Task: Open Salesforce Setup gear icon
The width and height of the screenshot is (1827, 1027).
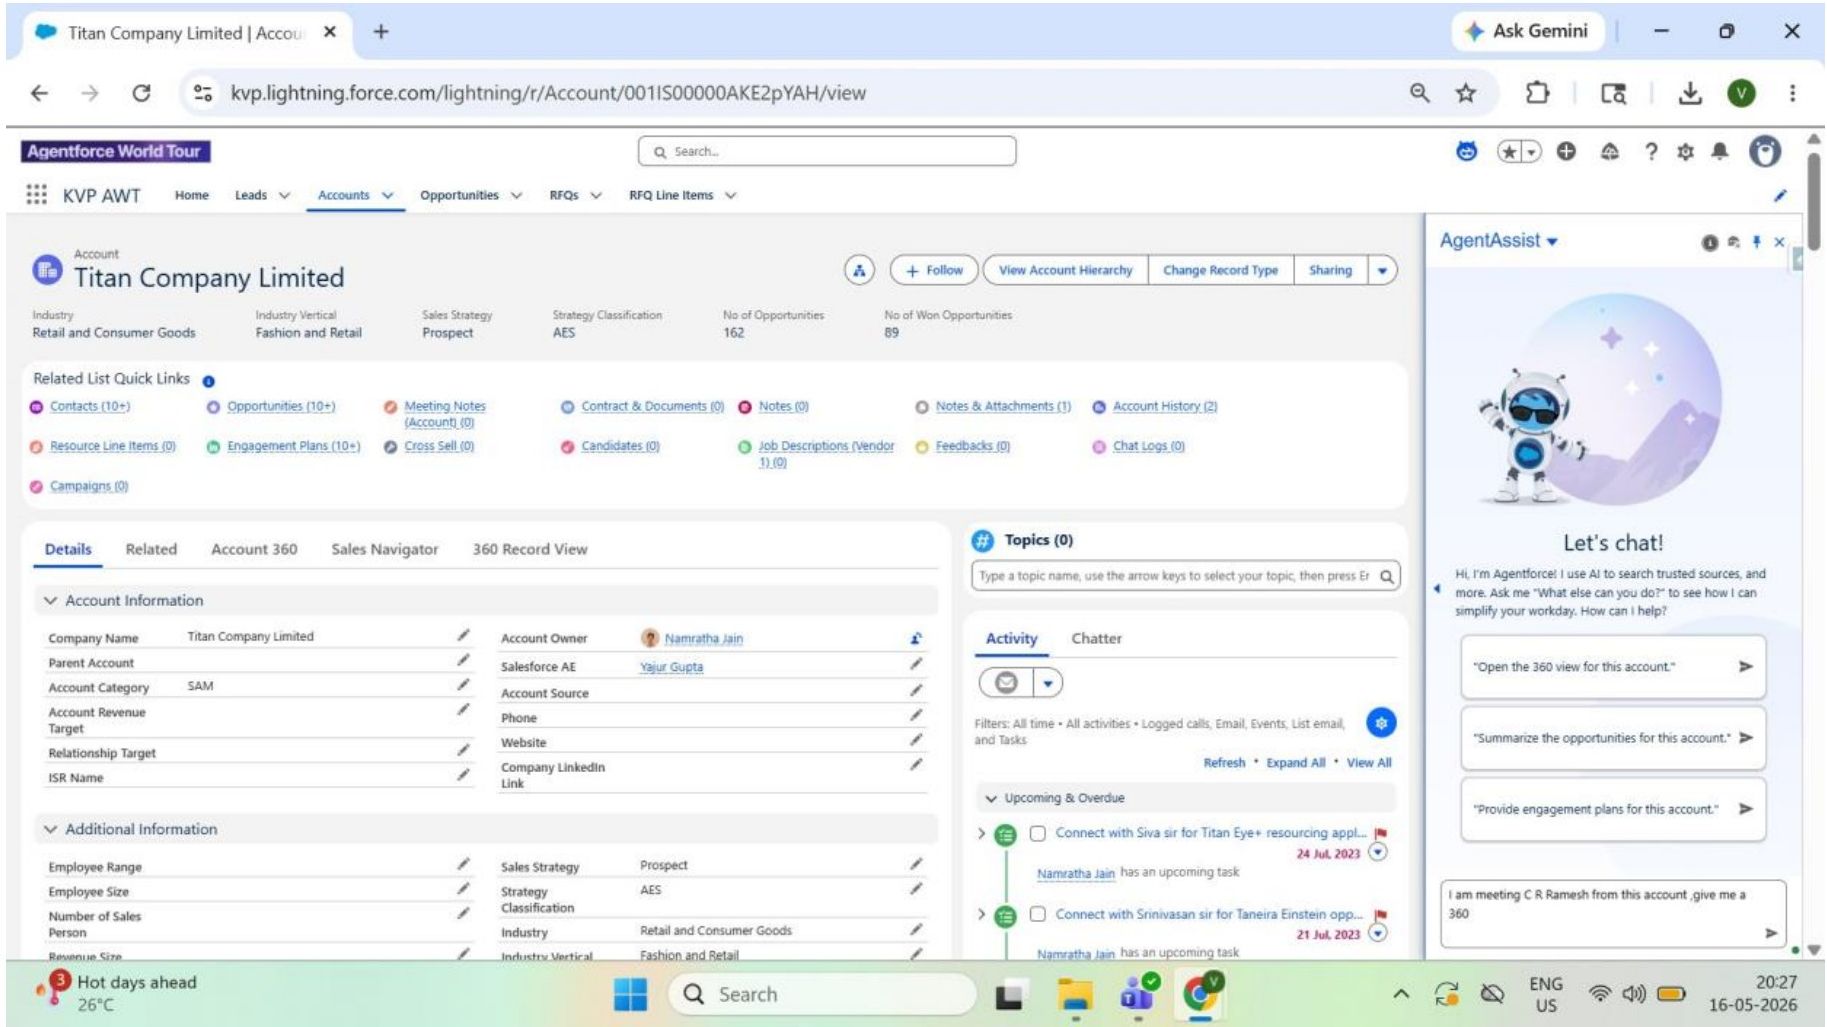Action: point(1685,152)
